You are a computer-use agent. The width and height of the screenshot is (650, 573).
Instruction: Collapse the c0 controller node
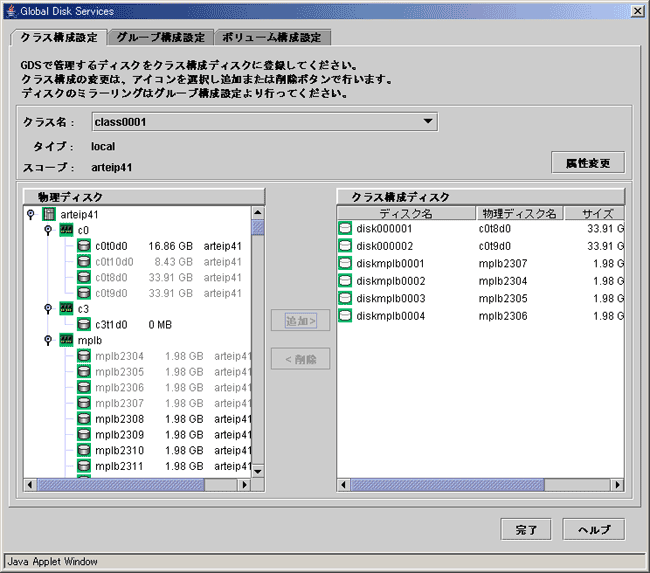click(x=48, y=230)
